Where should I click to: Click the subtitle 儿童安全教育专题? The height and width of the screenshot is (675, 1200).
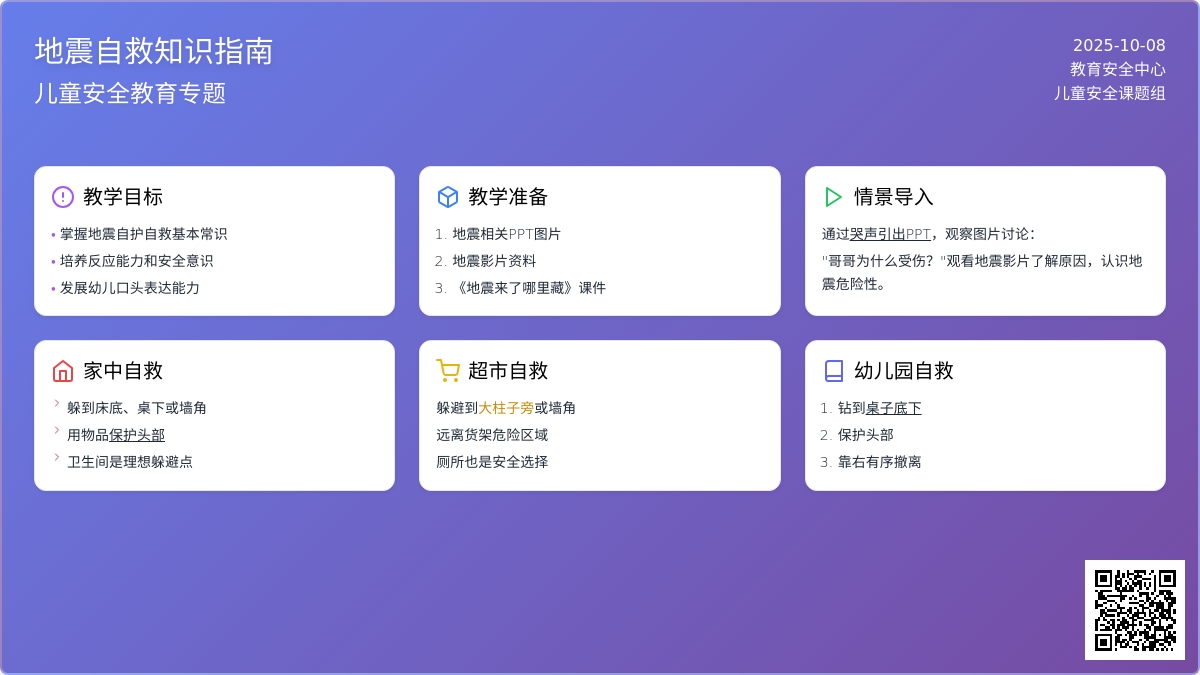point(131,93)
